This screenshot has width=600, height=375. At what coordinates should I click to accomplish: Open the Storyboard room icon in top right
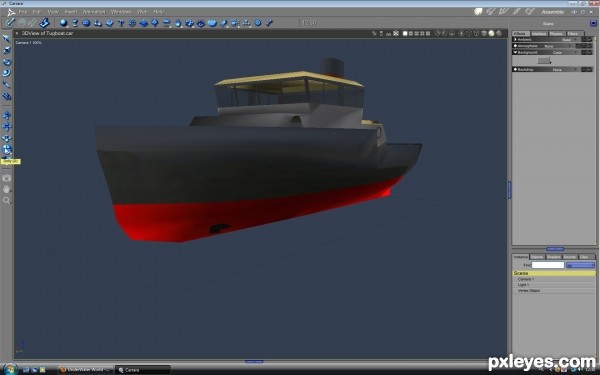coord(504,12)
